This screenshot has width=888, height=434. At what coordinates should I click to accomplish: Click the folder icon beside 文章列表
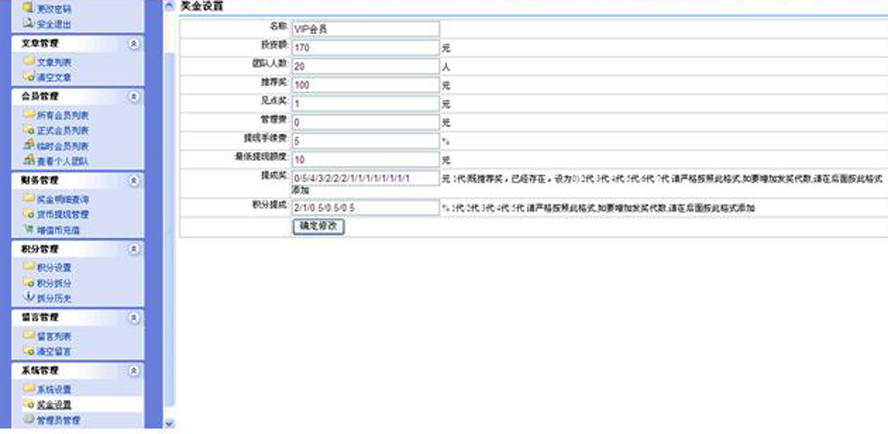coord(29,61)
